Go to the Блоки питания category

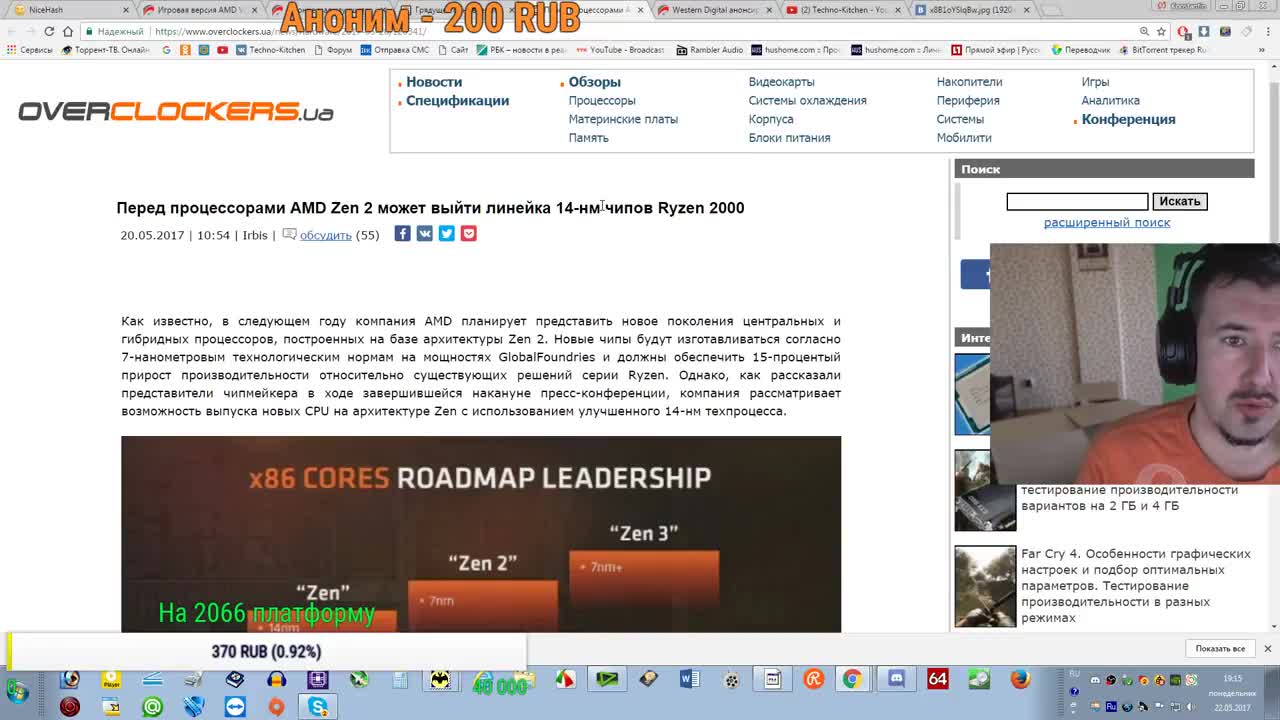(789, 138)
